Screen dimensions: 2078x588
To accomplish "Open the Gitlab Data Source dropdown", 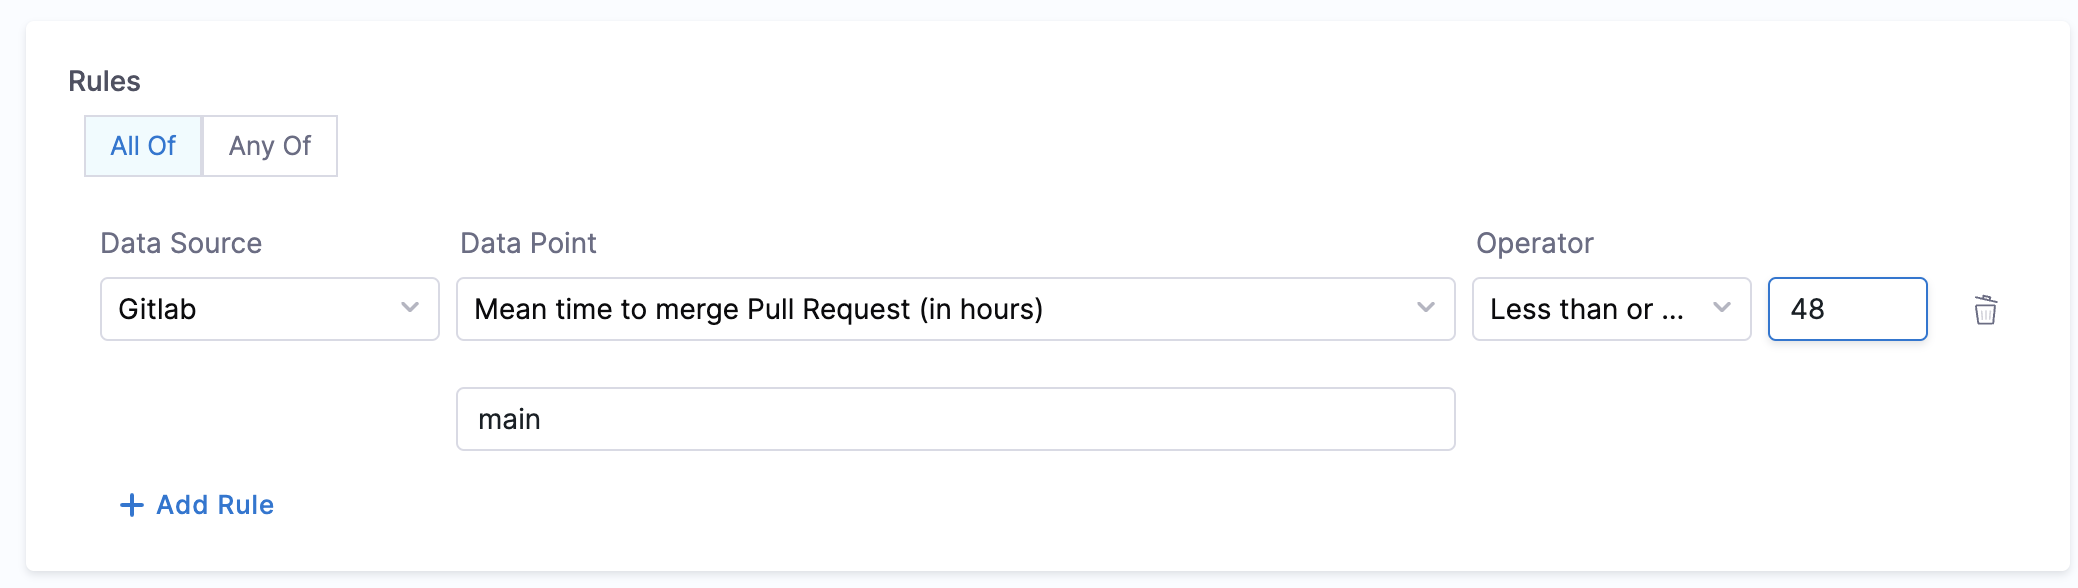I will [x=269, y=309].
